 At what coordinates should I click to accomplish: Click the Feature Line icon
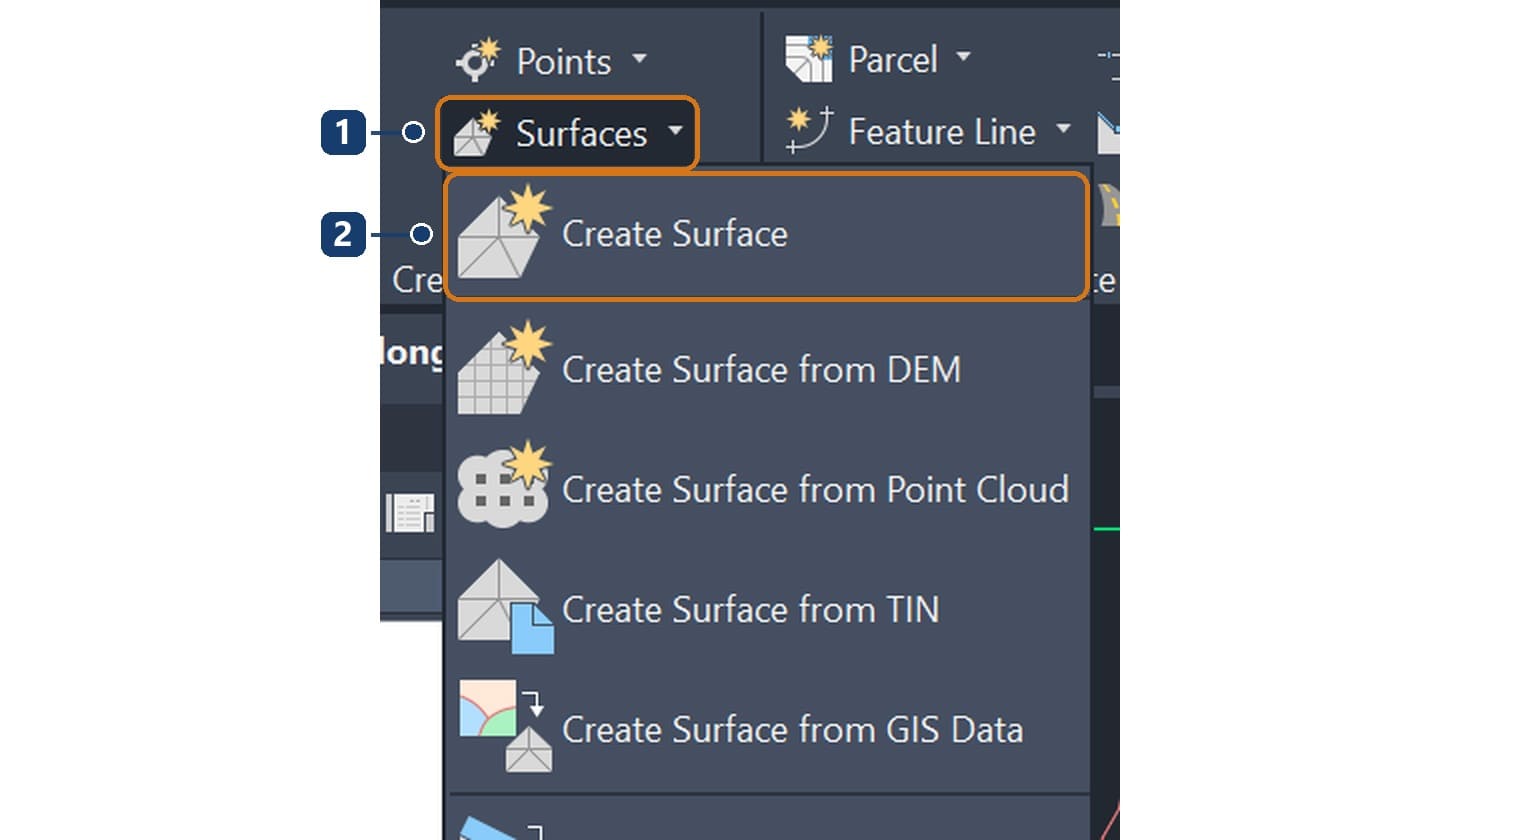pos(808,130)
